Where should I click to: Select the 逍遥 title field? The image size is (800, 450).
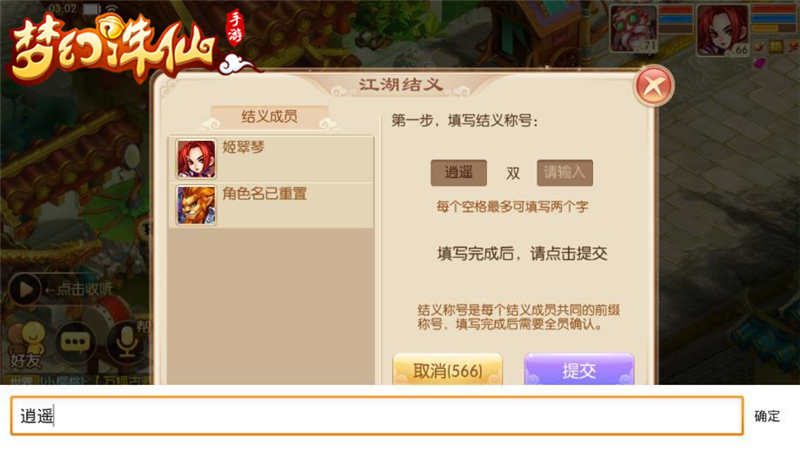[x=459, y=173]
